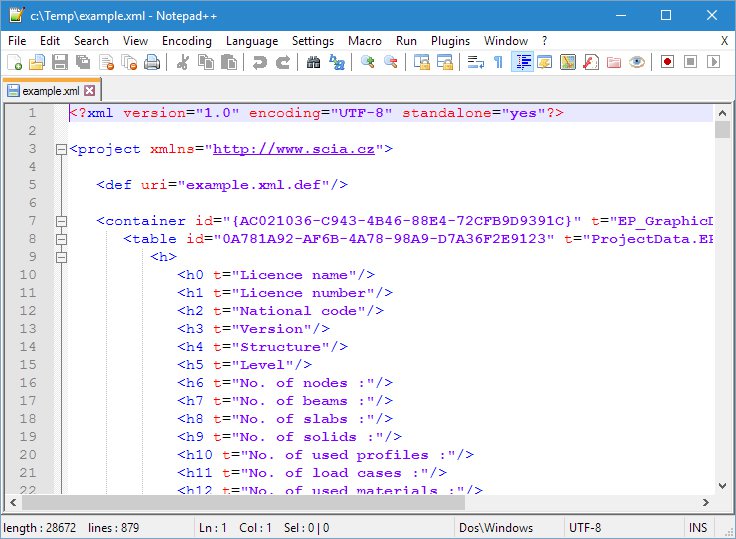
Task: Toggle show all characters pilcrow icon
Action: [498, 62]
